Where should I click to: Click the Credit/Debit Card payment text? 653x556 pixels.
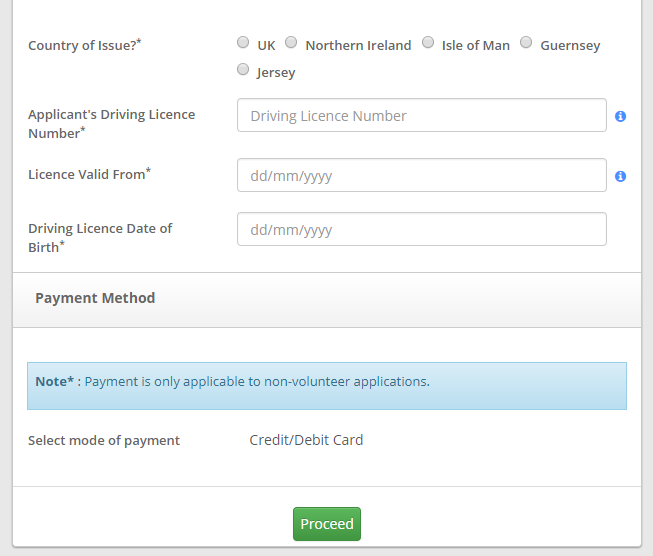[x=306, y=440]
